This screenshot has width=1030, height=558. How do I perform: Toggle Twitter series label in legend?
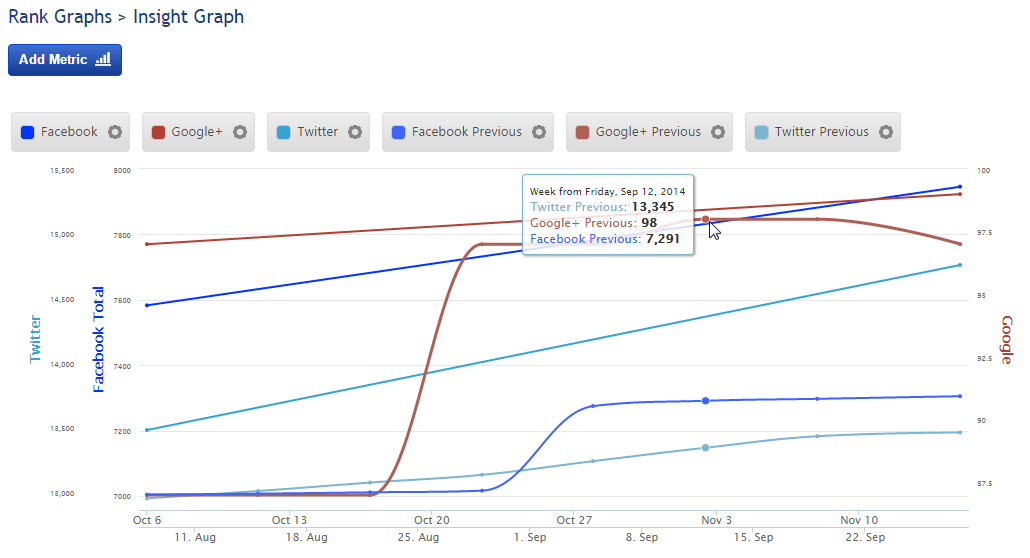pyautogui.click(x=317, y=132)
